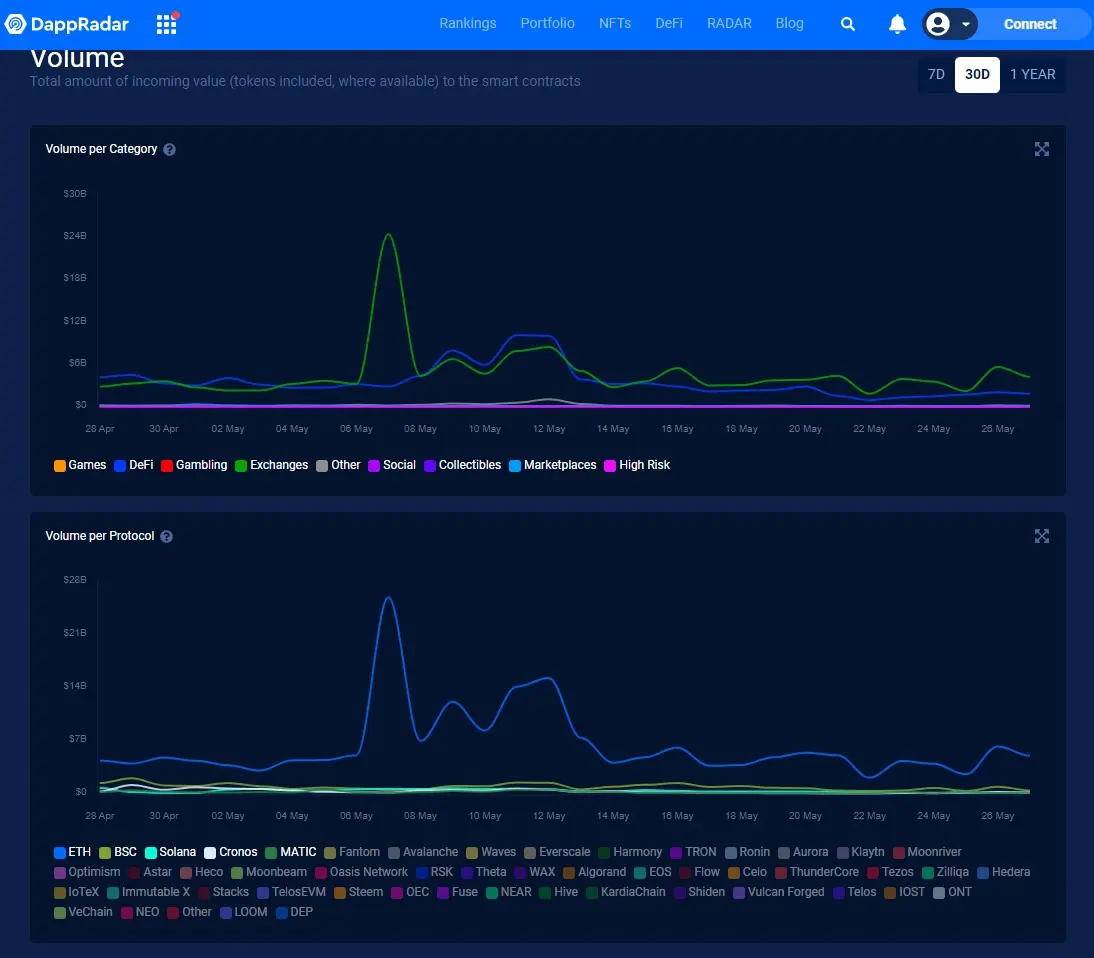Toggle the TRON protocol legend

click(694, 853)
